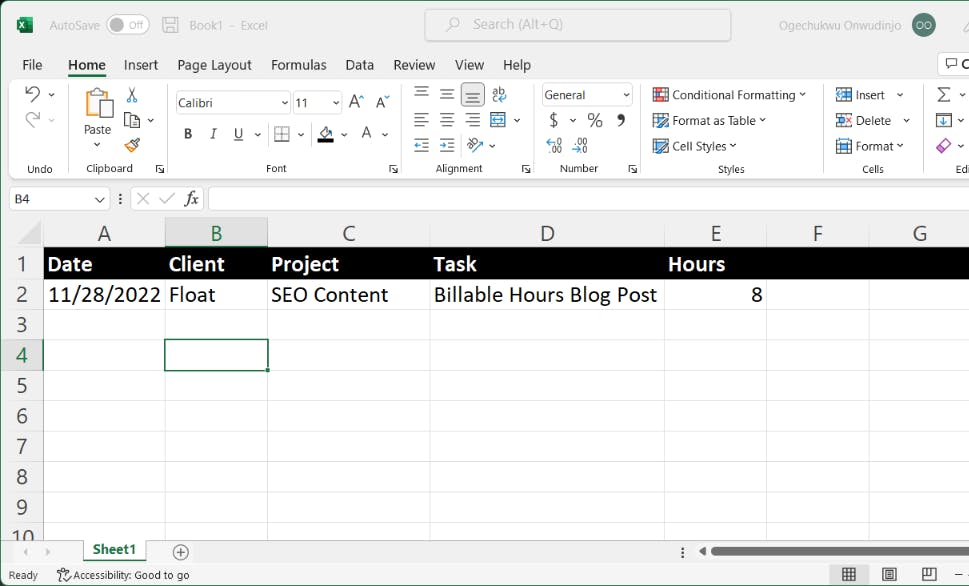Toggle the AutoSave switch
This screenshot has height=586, width=969.
(x=128, y=25)
